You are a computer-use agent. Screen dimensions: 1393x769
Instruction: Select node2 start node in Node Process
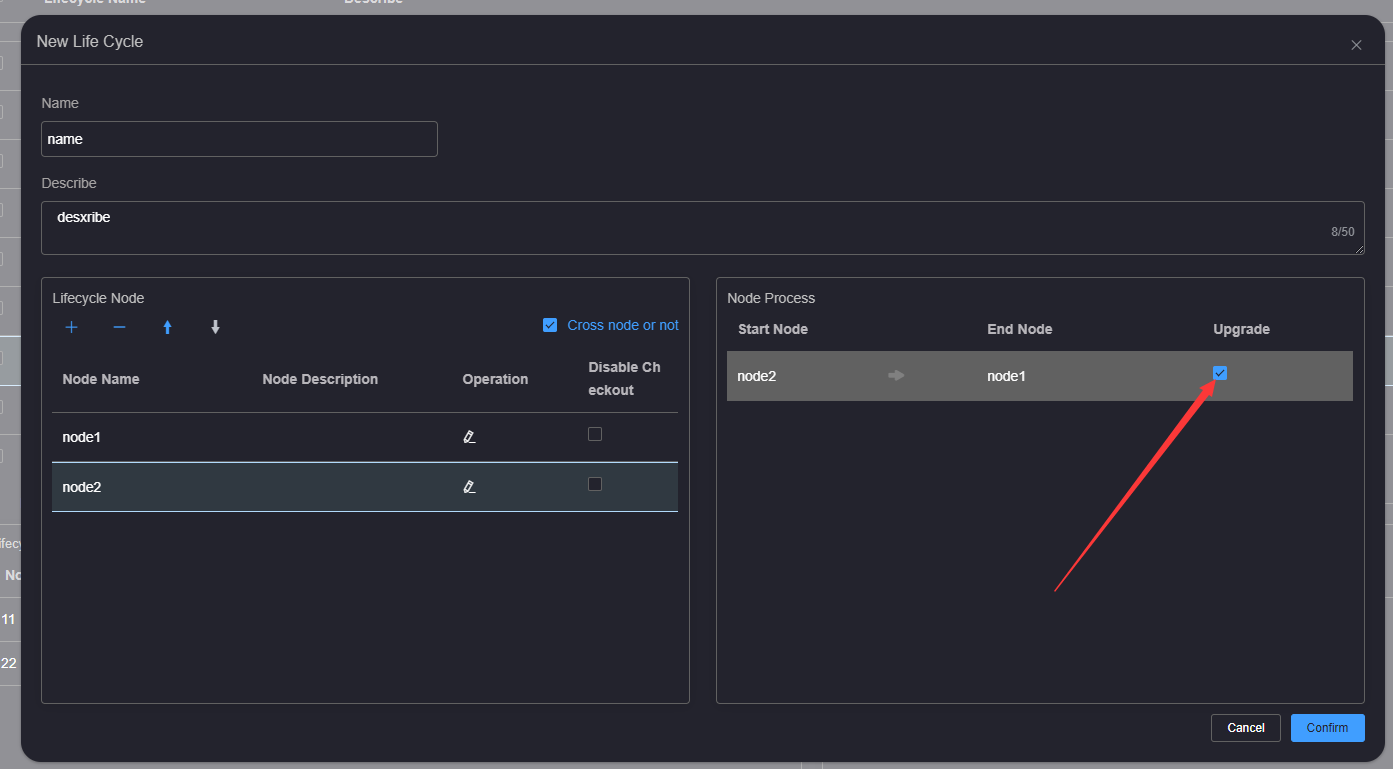click(x=757, y=376)
